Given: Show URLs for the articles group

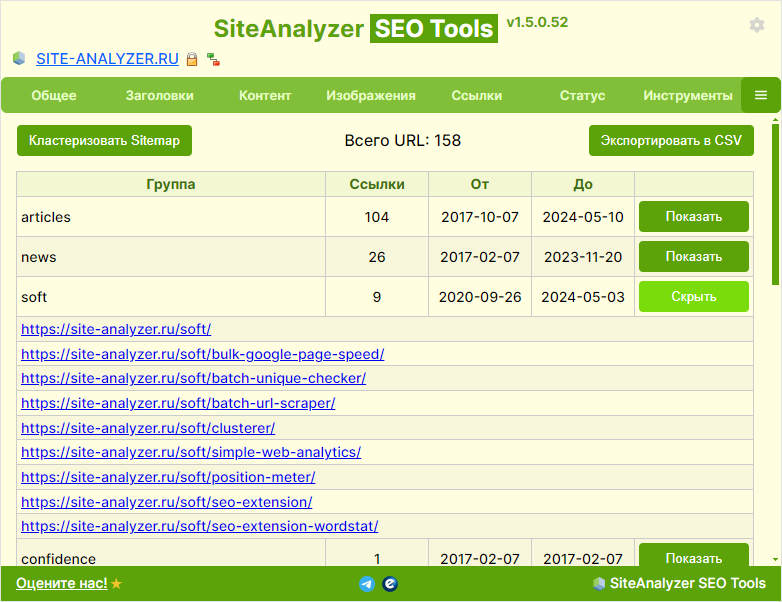Looking at the screenshot, I should point(694,216).
